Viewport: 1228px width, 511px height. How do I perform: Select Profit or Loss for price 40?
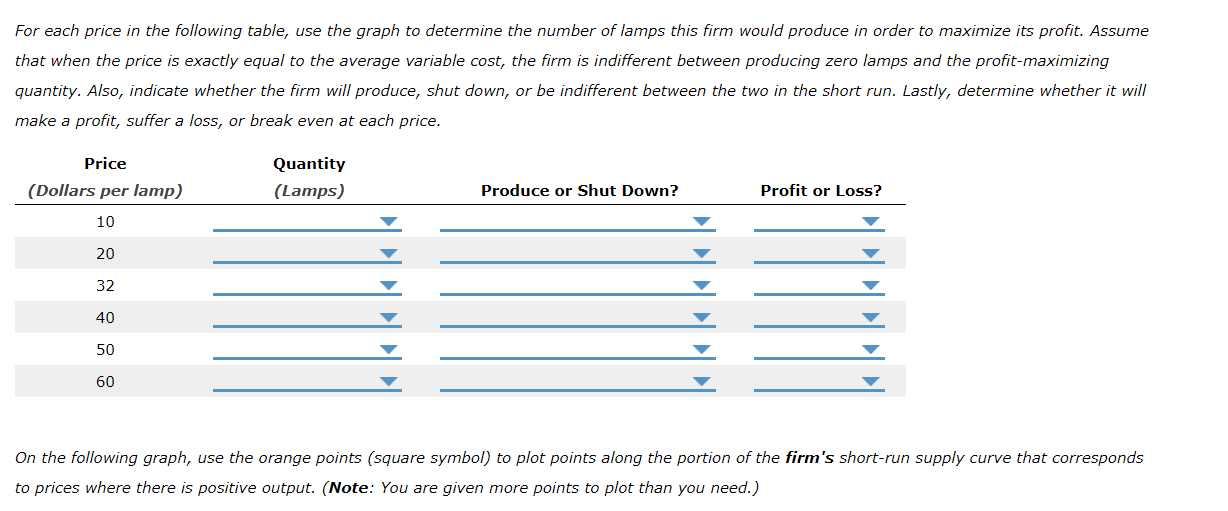(820, 317)
